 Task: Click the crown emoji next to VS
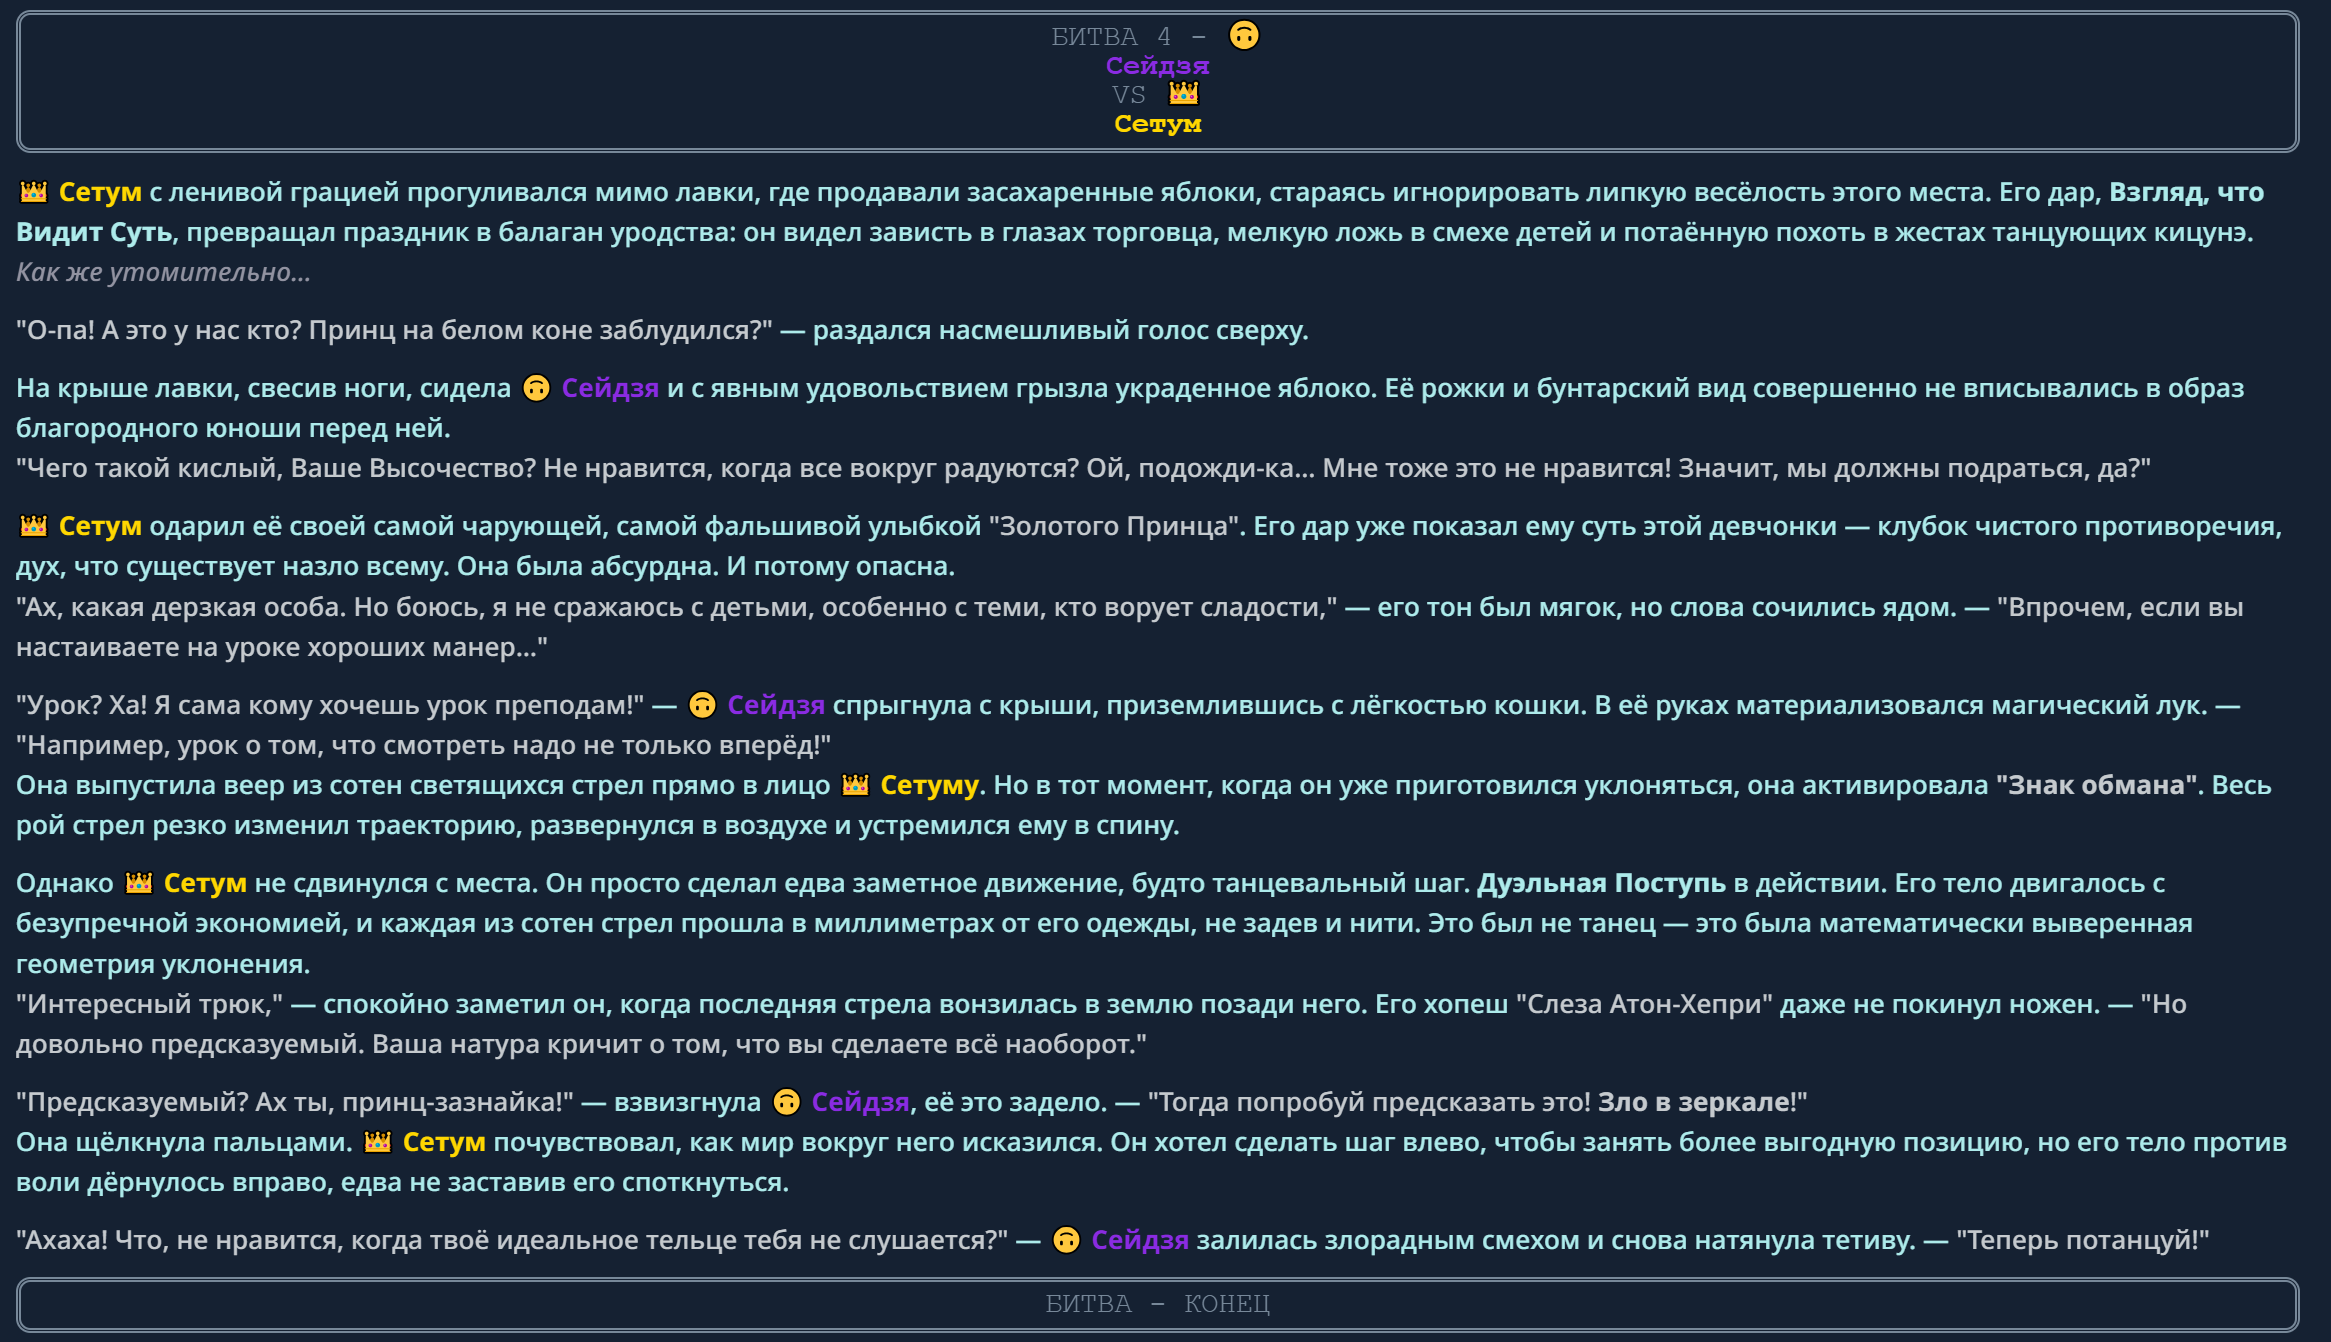[1183, 93]
